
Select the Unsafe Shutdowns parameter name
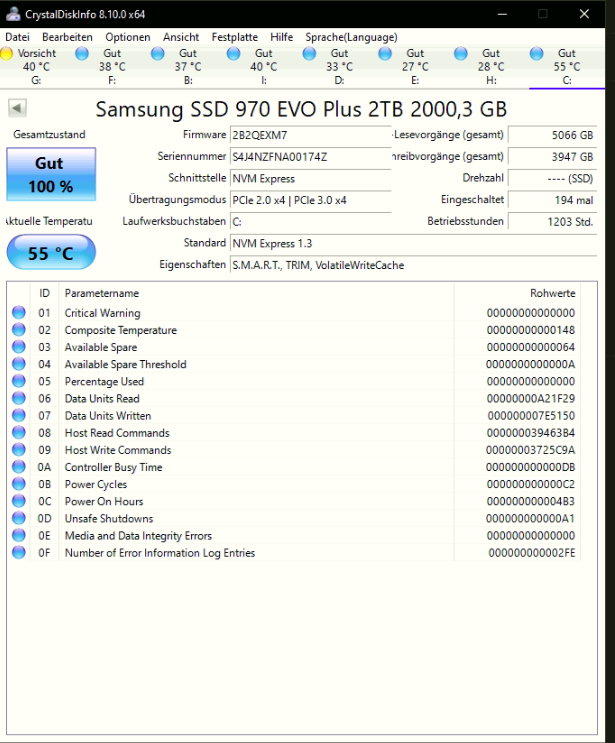pyautogui.click(x=109, y=518)
